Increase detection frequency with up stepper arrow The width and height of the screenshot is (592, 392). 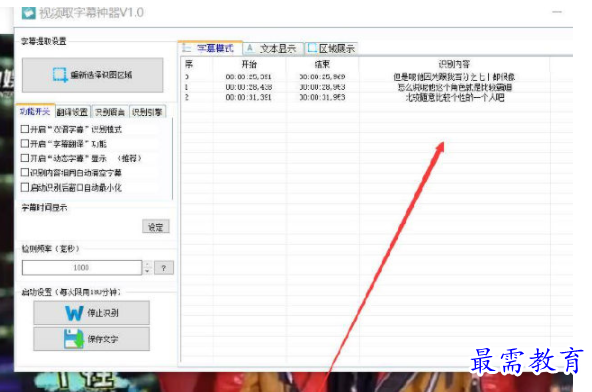pos(147,264)
